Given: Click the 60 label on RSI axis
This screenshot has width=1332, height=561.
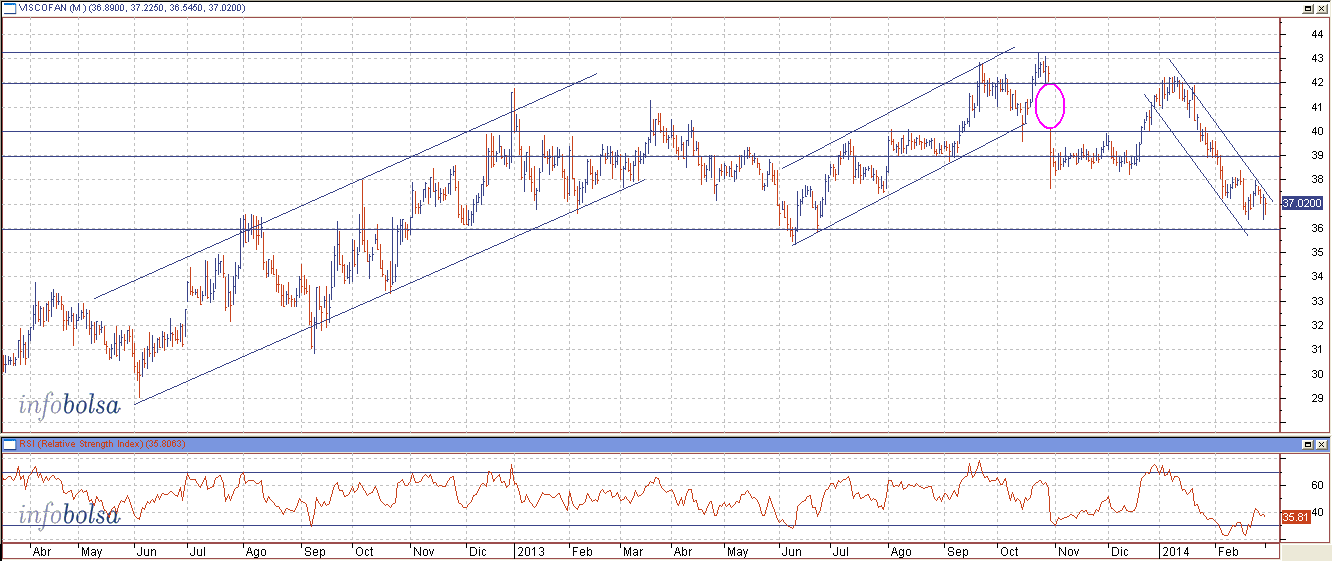Looking at the screenshot, I should click(x=1317, y=485).
